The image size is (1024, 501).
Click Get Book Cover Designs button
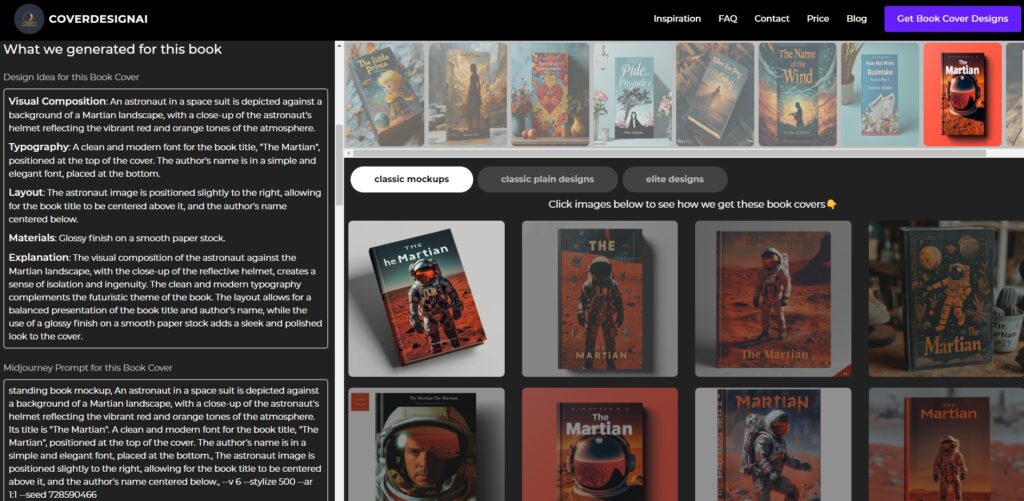pyautogui.click(x=952, y=18)
